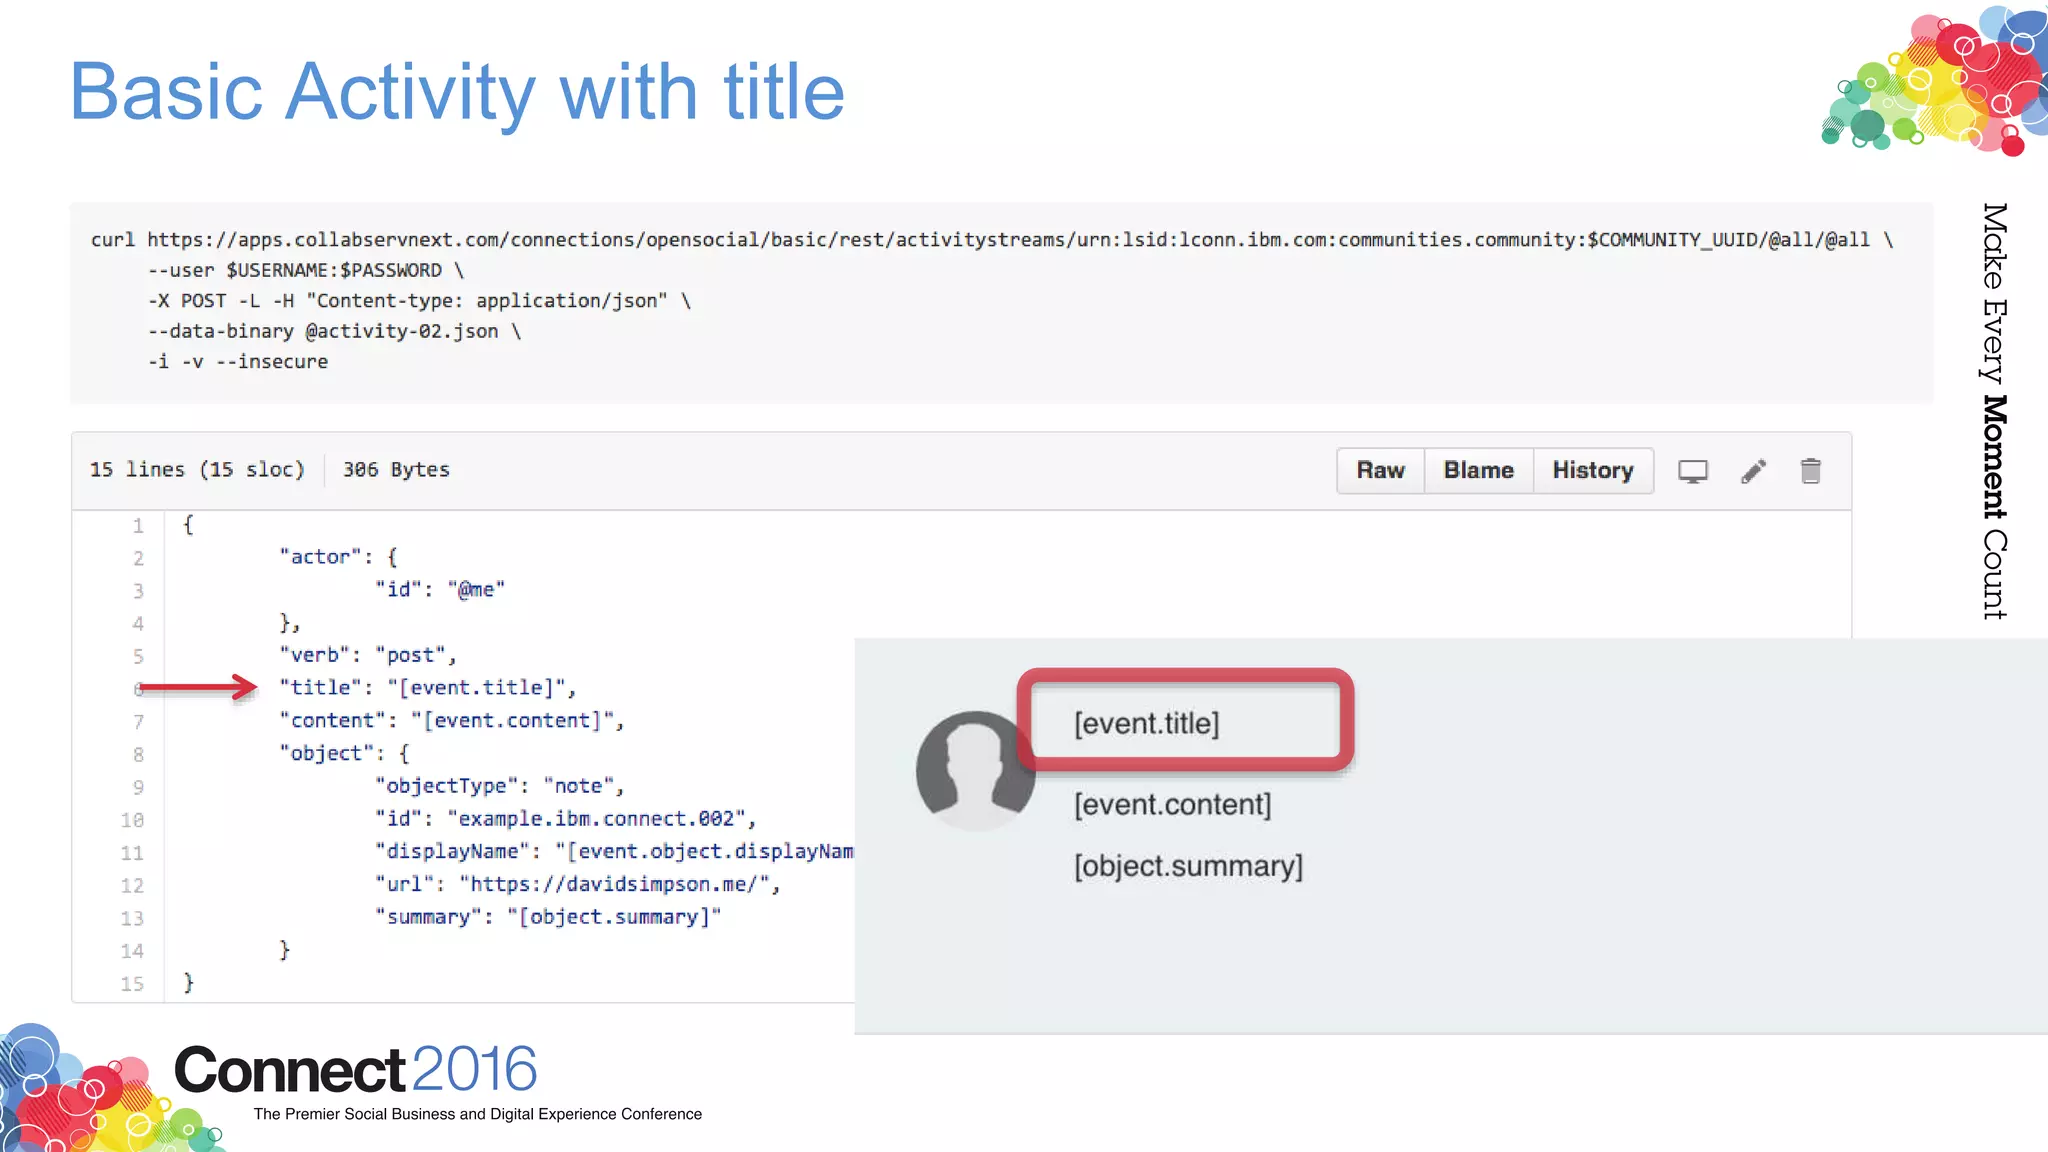Image resolution: width=2048 pixels, height=1152 pixels.
Task: Open the Blame view
Action: click(x=1478, y=471)
